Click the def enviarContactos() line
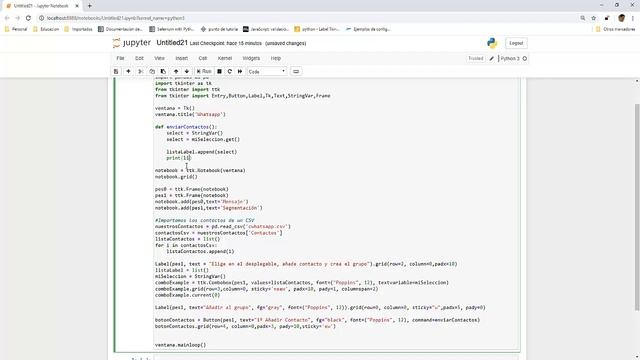The image size is (640, 360). tap(186, 127)
